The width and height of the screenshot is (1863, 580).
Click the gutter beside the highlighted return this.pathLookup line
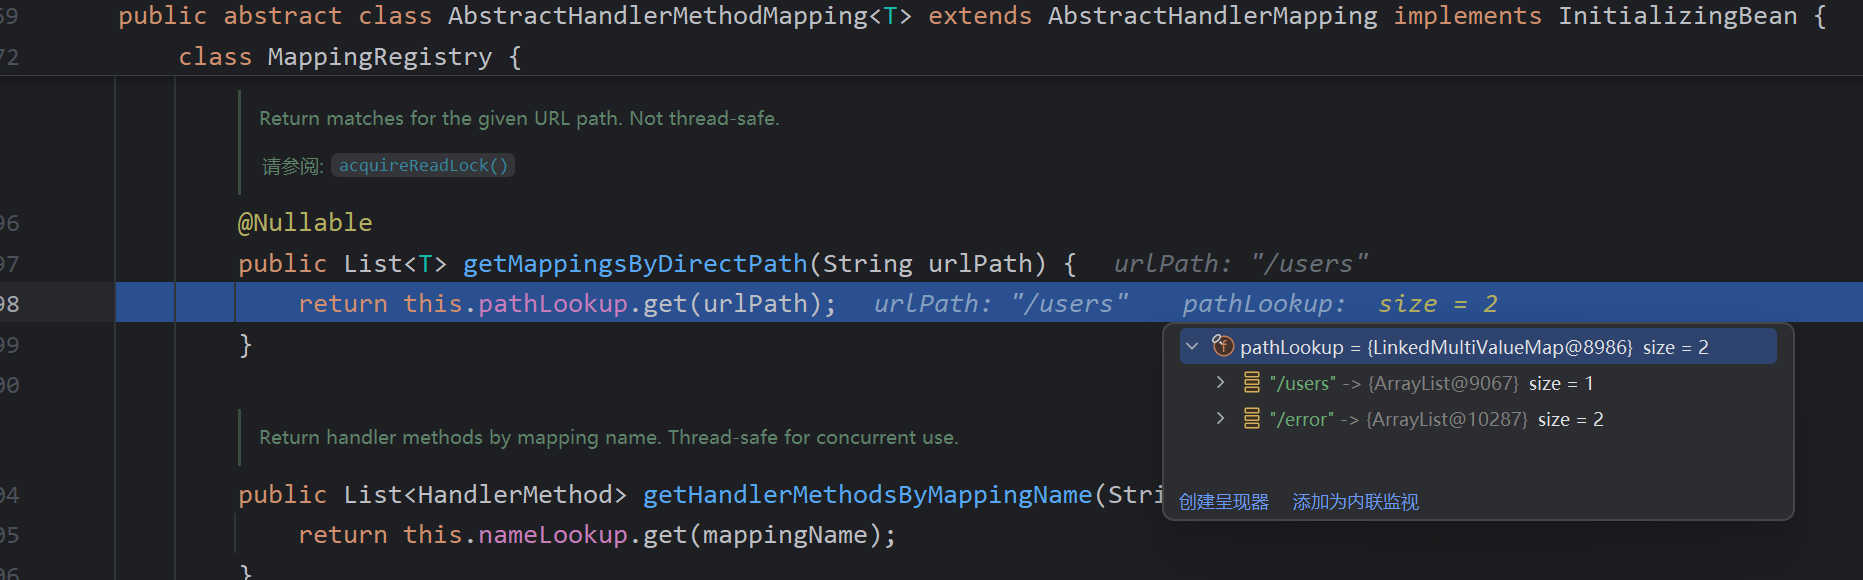57,304
